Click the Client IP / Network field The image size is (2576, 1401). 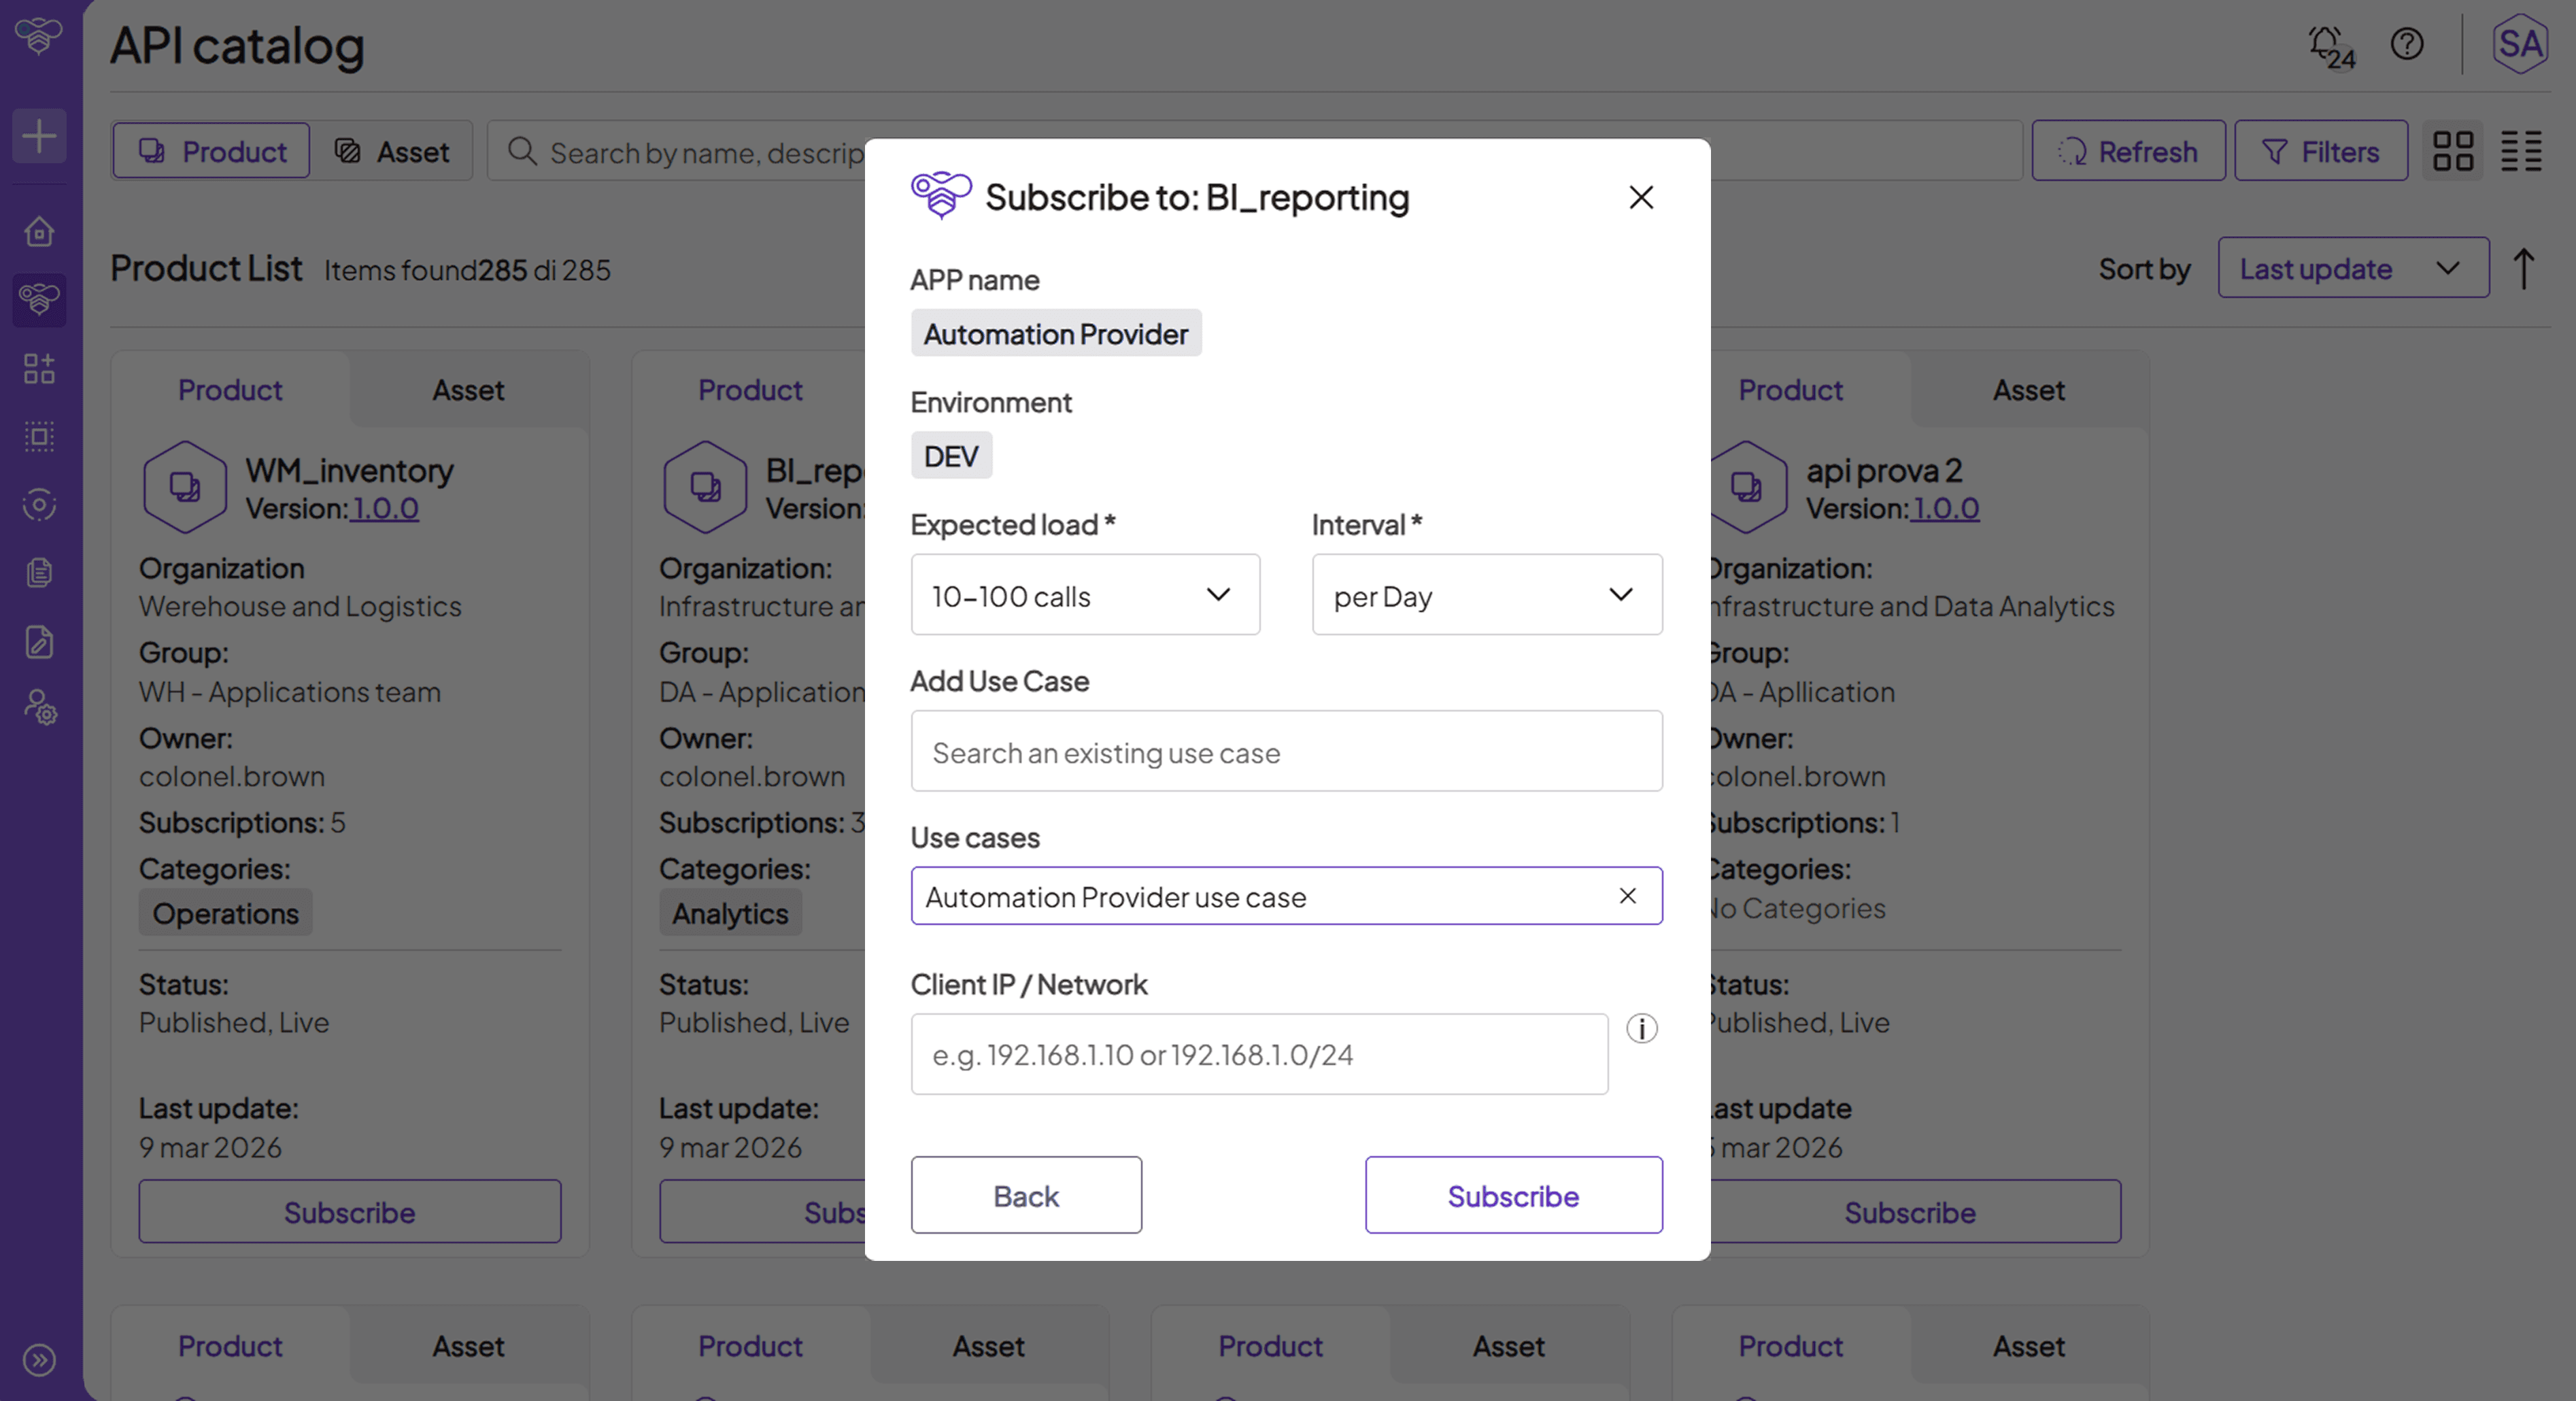coord(1258,1055)
